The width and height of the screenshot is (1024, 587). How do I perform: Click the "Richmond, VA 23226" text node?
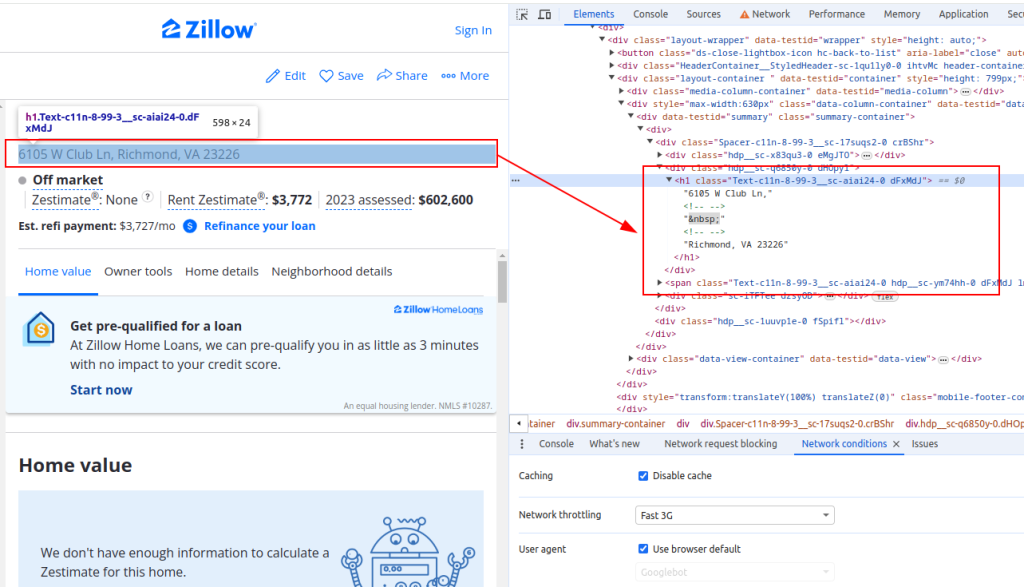736,244
